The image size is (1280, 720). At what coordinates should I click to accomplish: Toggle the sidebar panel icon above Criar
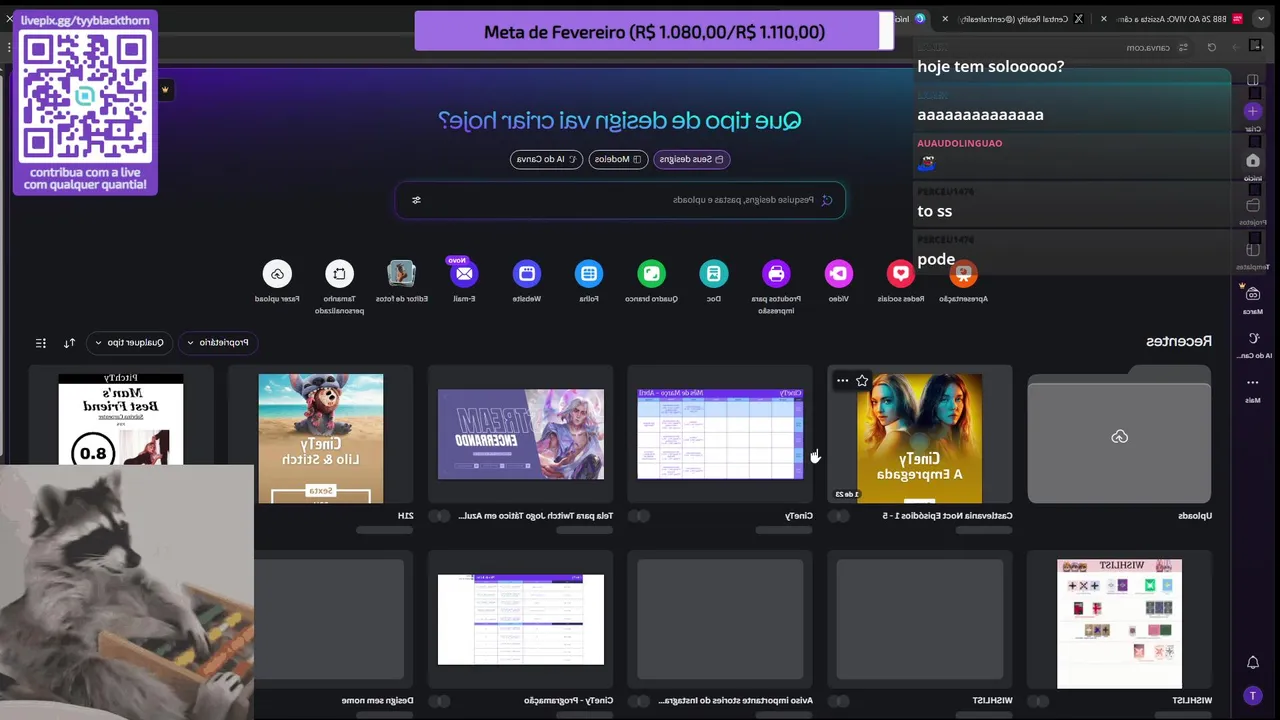(1253, 80)
